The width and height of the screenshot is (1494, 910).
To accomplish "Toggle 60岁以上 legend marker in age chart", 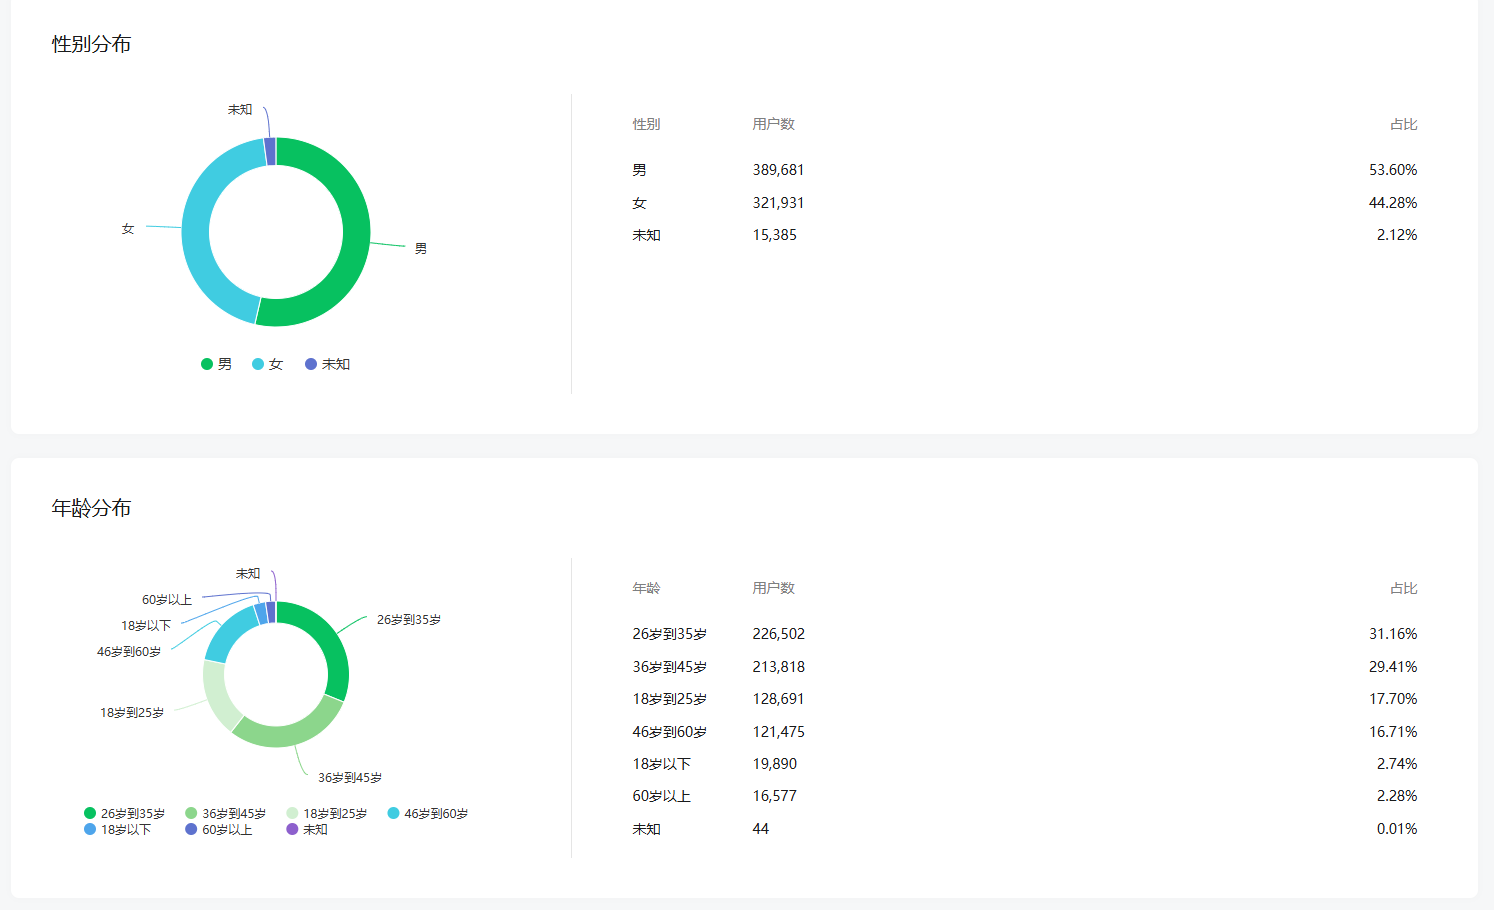I will pyautogui.click(x=191, y=829).
